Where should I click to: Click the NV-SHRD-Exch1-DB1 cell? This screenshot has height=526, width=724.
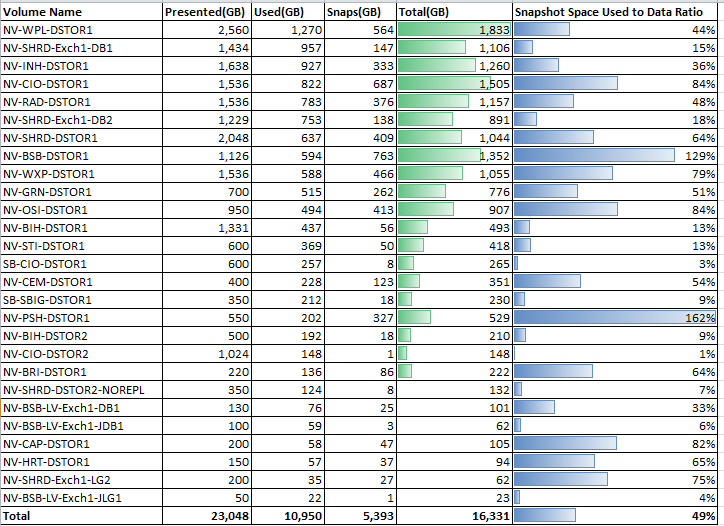(x=82, y=48)
